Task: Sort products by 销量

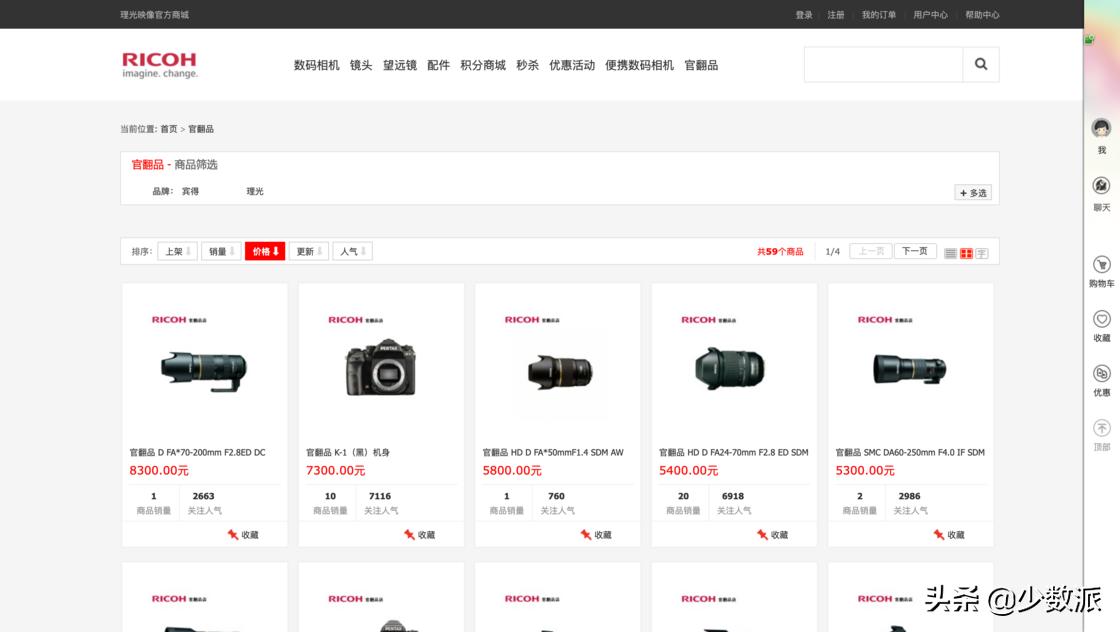Action: tap(221, 251)
